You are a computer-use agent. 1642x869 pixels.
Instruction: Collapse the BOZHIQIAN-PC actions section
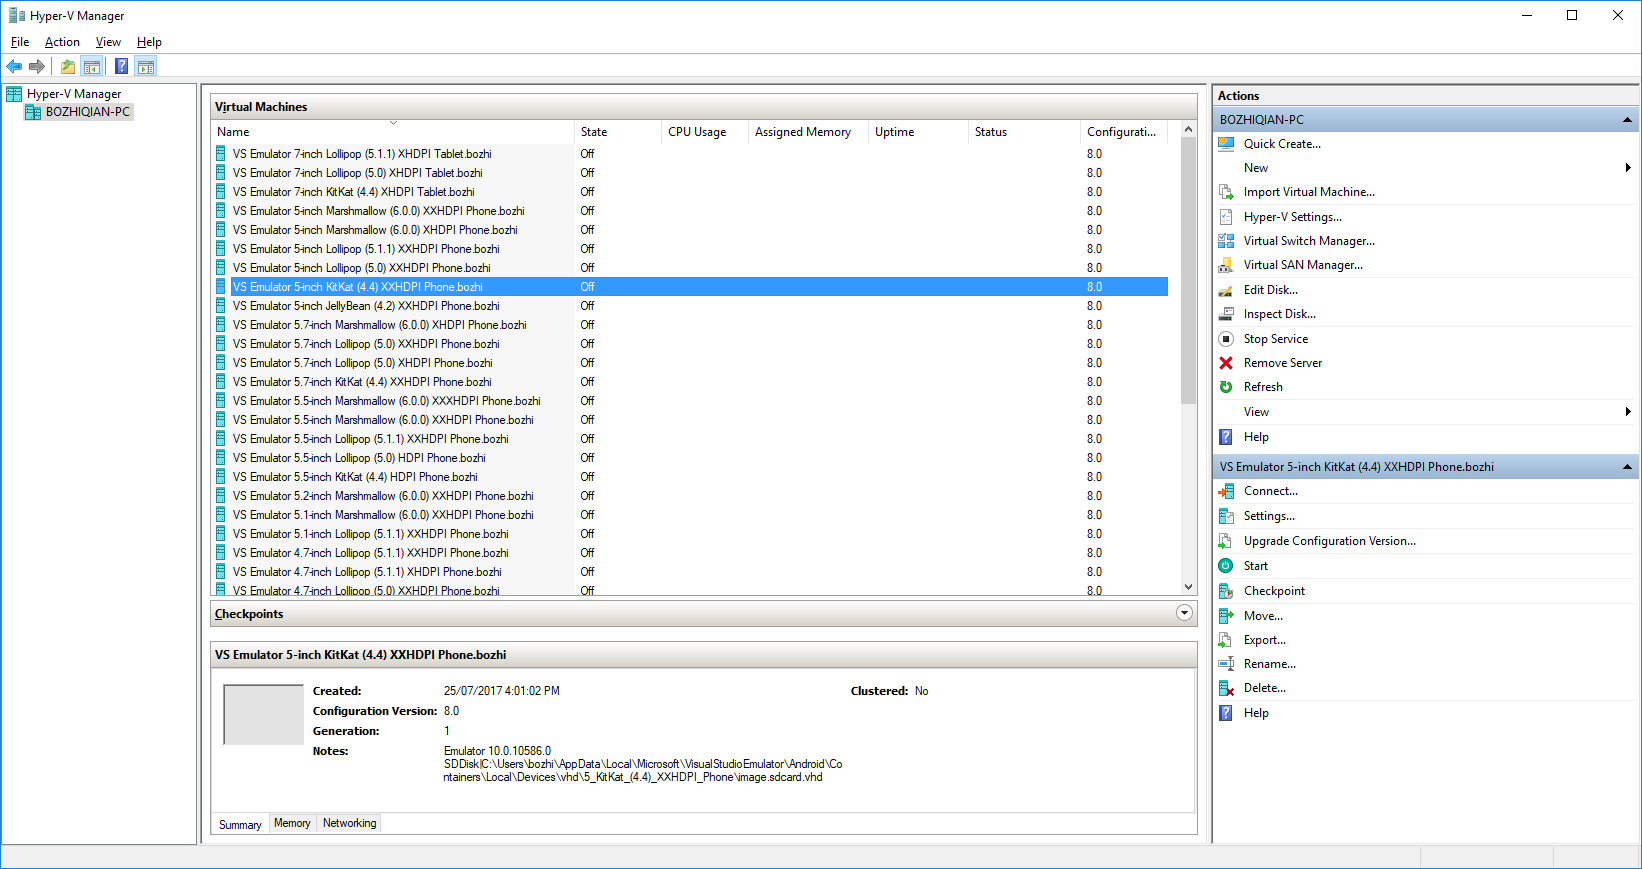click(1627, 120)
